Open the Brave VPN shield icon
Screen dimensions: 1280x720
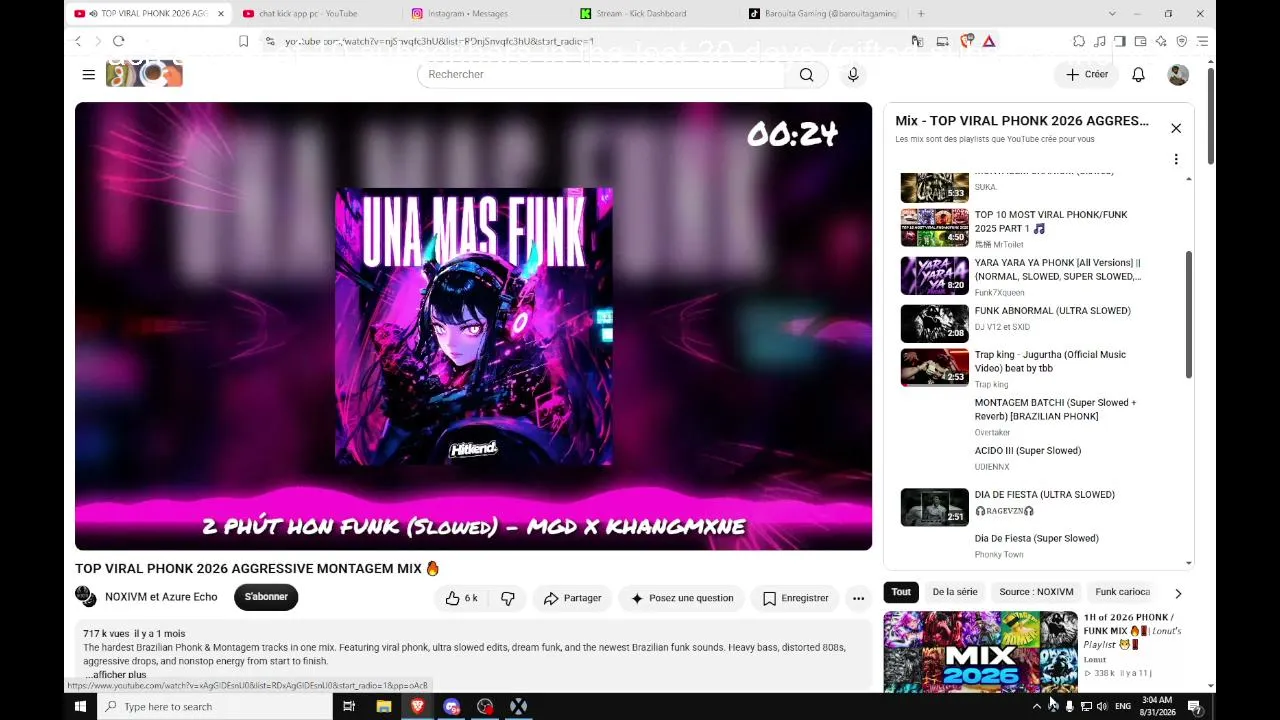click(1182, 41)
